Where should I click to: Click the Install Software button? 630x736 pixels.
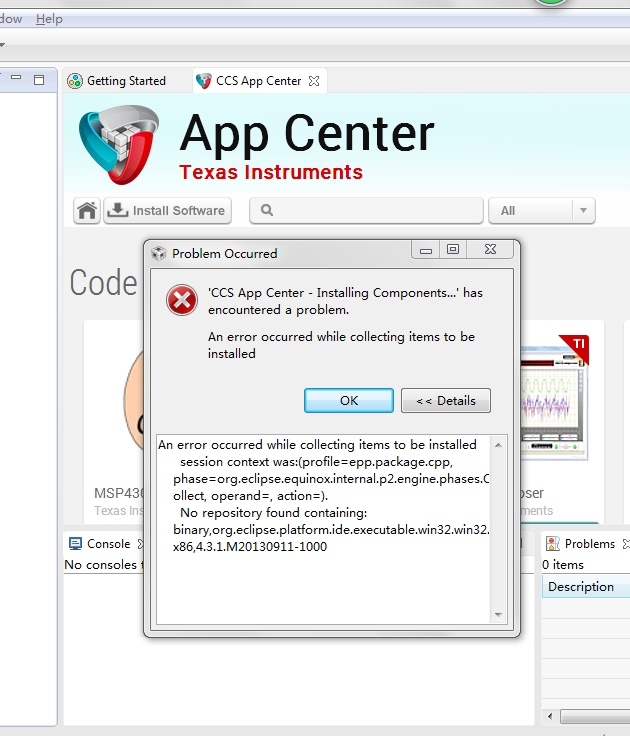click(168, 210)
